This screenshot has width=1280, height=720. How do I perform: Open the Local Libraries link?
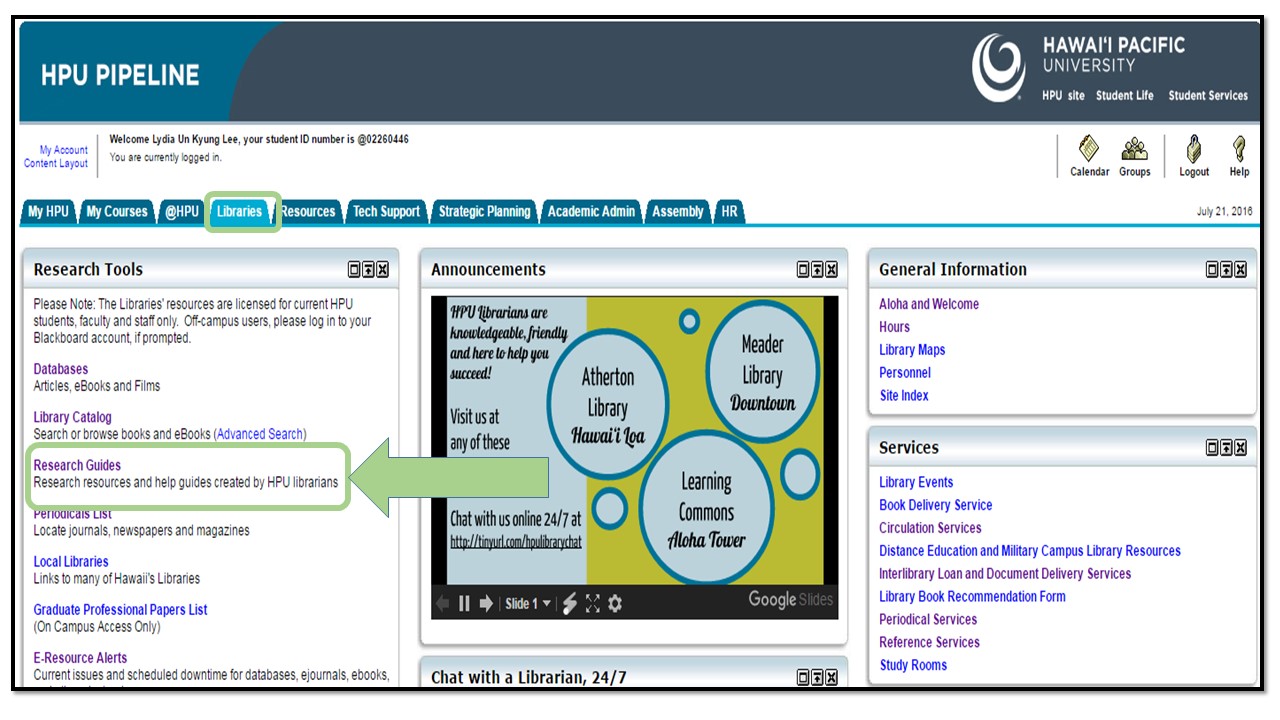pyautogui.click(x=71, y=562)
